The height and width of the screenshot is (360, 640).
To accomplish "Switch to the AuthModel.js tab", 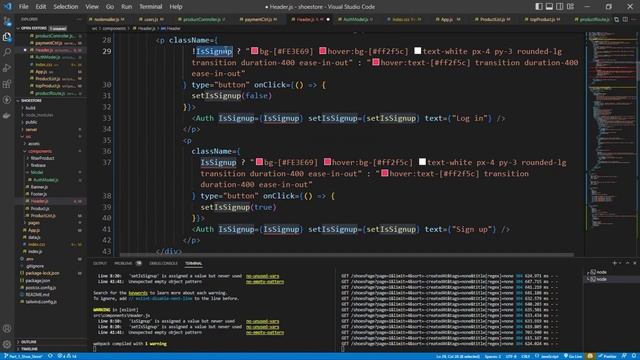I will tap(356, 19).
